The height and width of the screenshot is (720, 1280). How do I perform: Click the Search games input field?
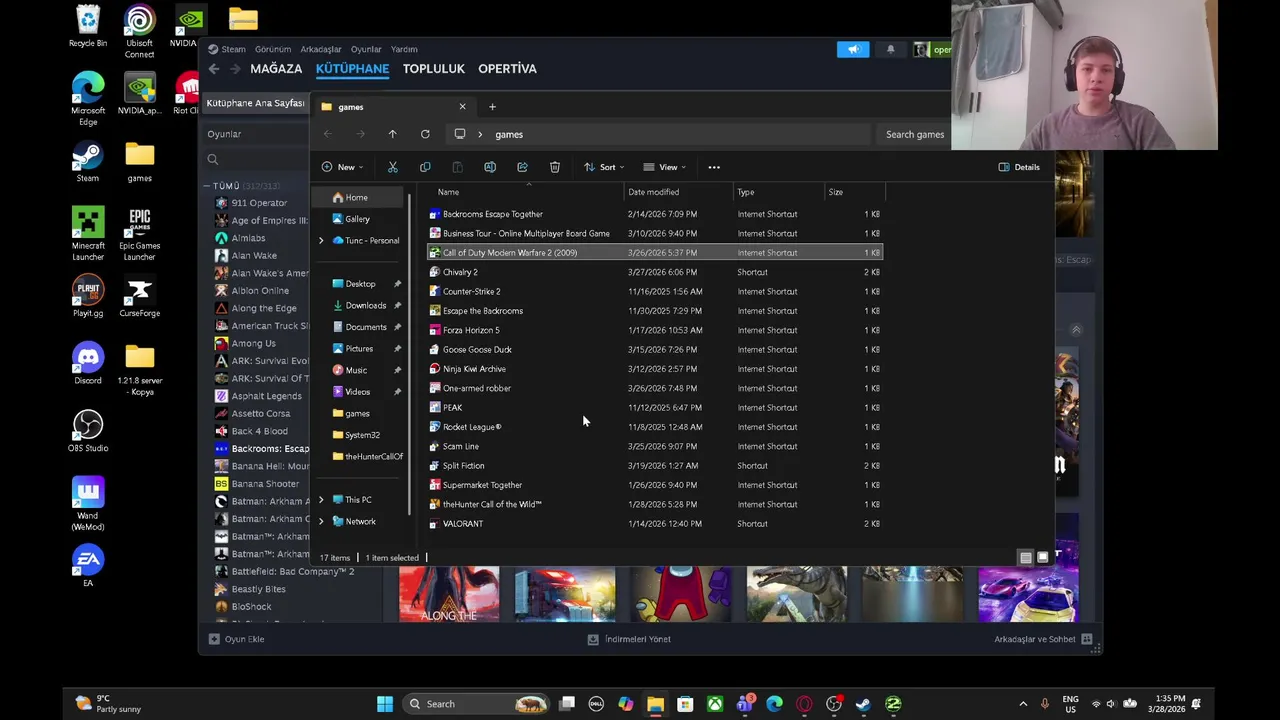pos(915,134)
